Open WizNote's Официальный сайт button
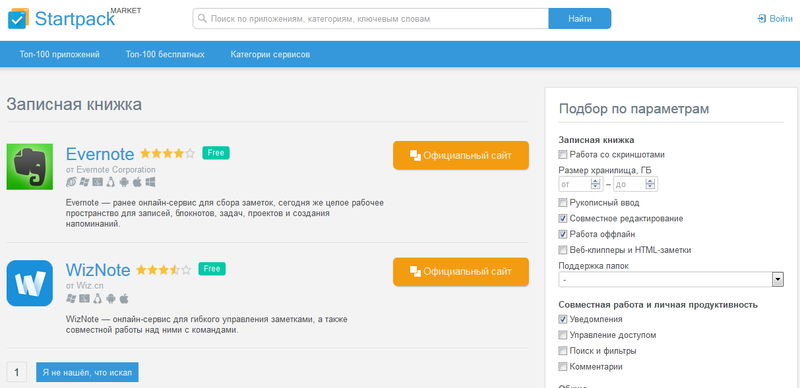The width and height of the screenshot is (800, 388). click(461, 272)
